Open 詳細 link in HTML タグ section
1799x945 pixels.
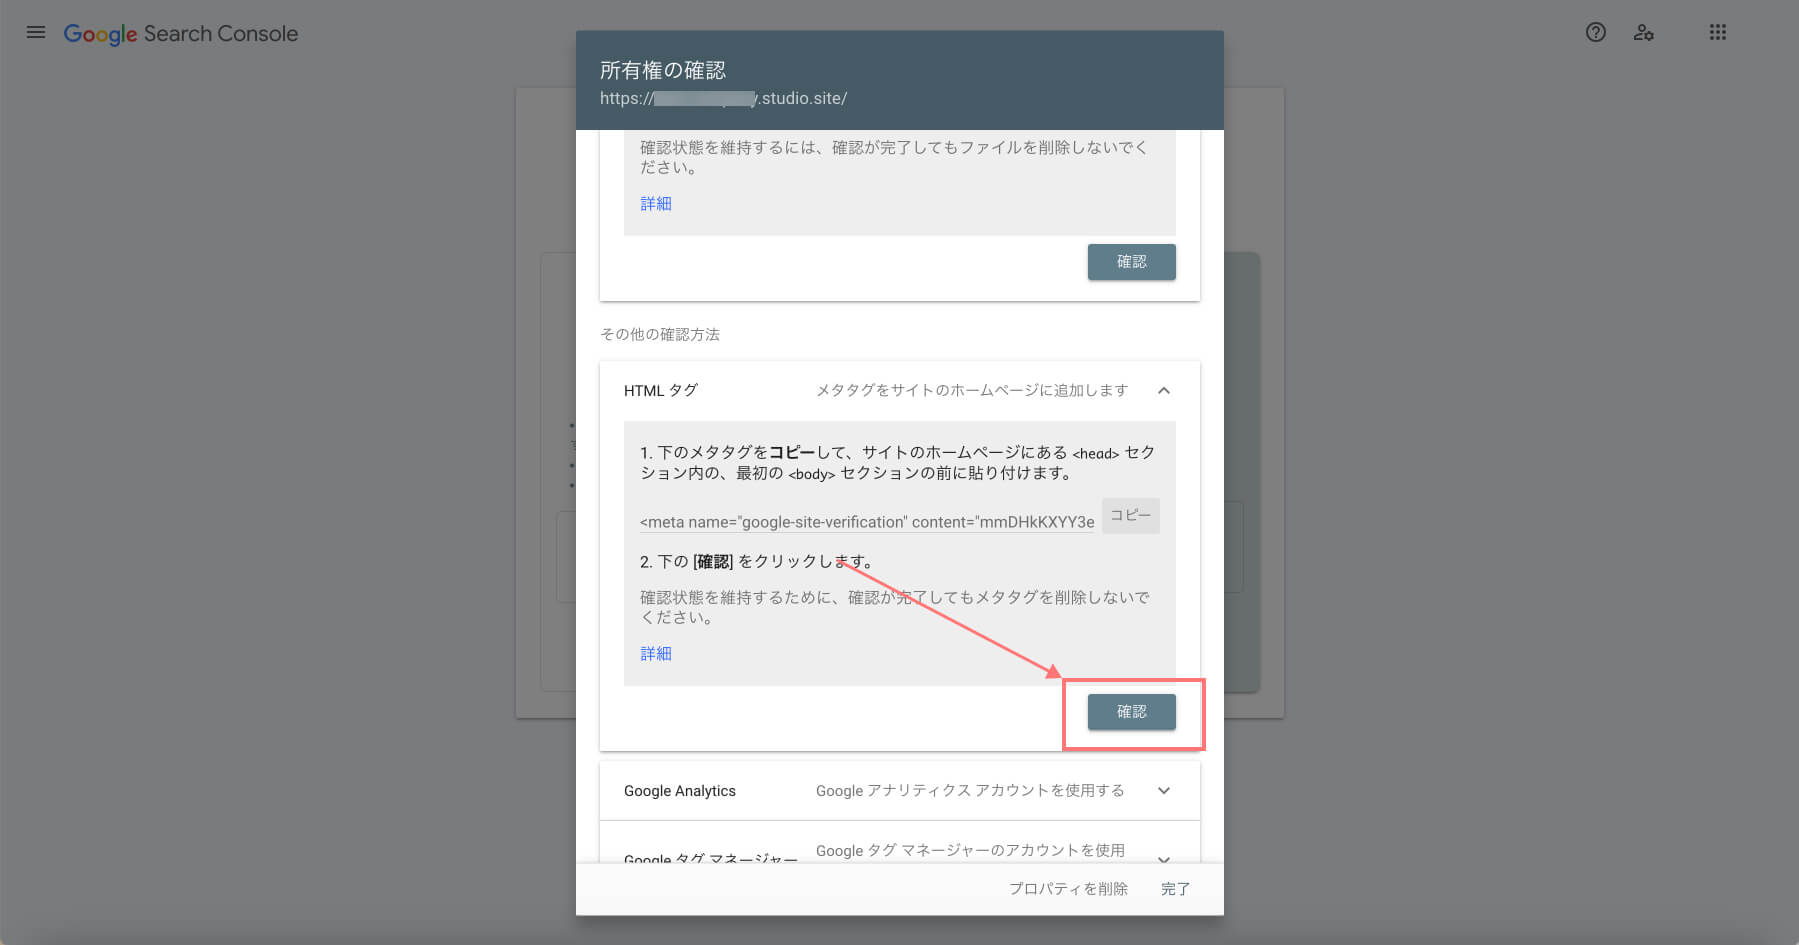click(656, 653)
